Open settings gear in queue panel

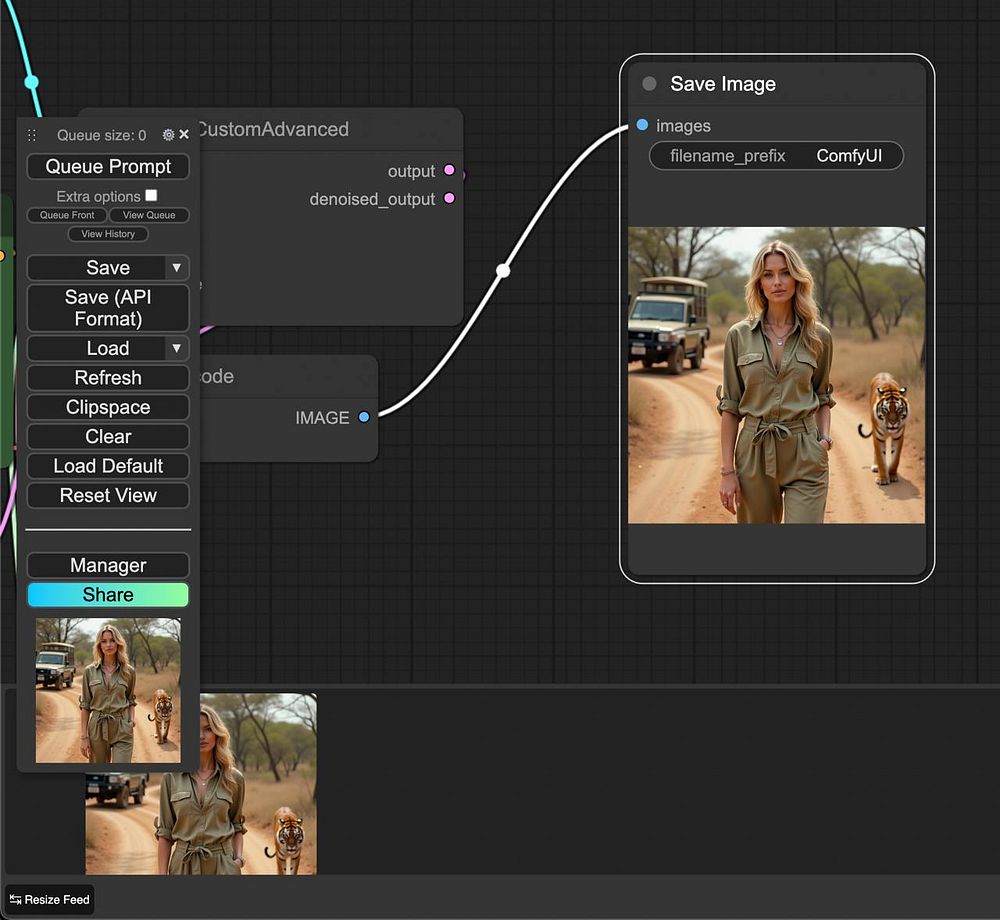pyautogui.click(x=168, y=135)
